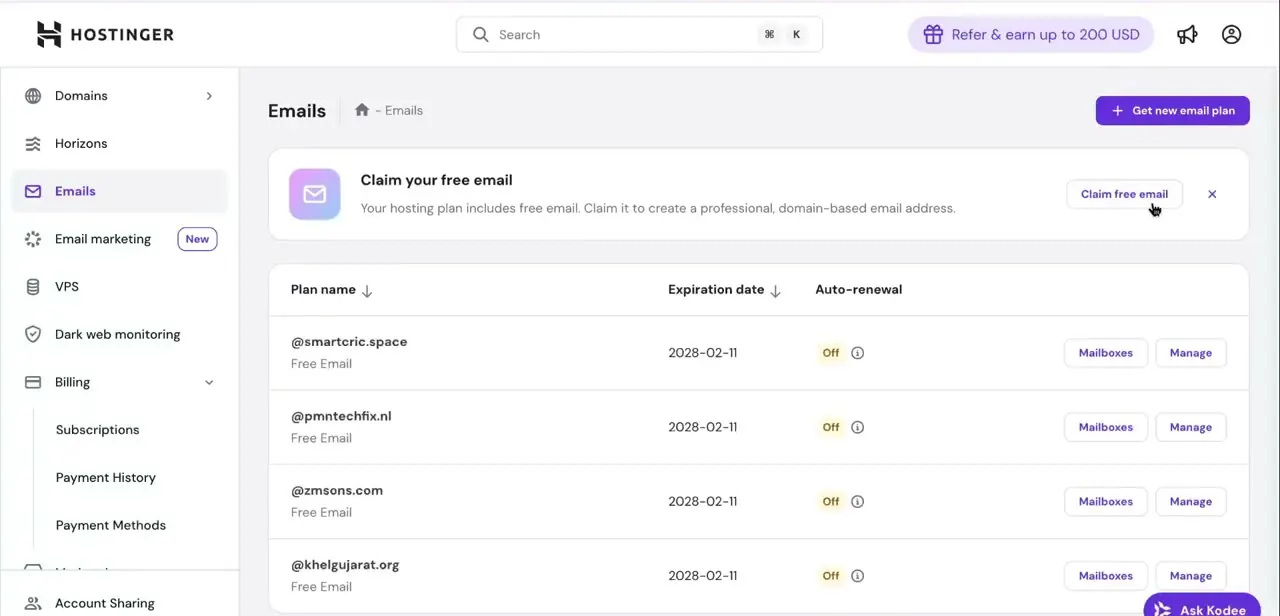1280x616 pixels.
Task: Collapse the Billing section chevron
Action: click(x=209, y=383)
